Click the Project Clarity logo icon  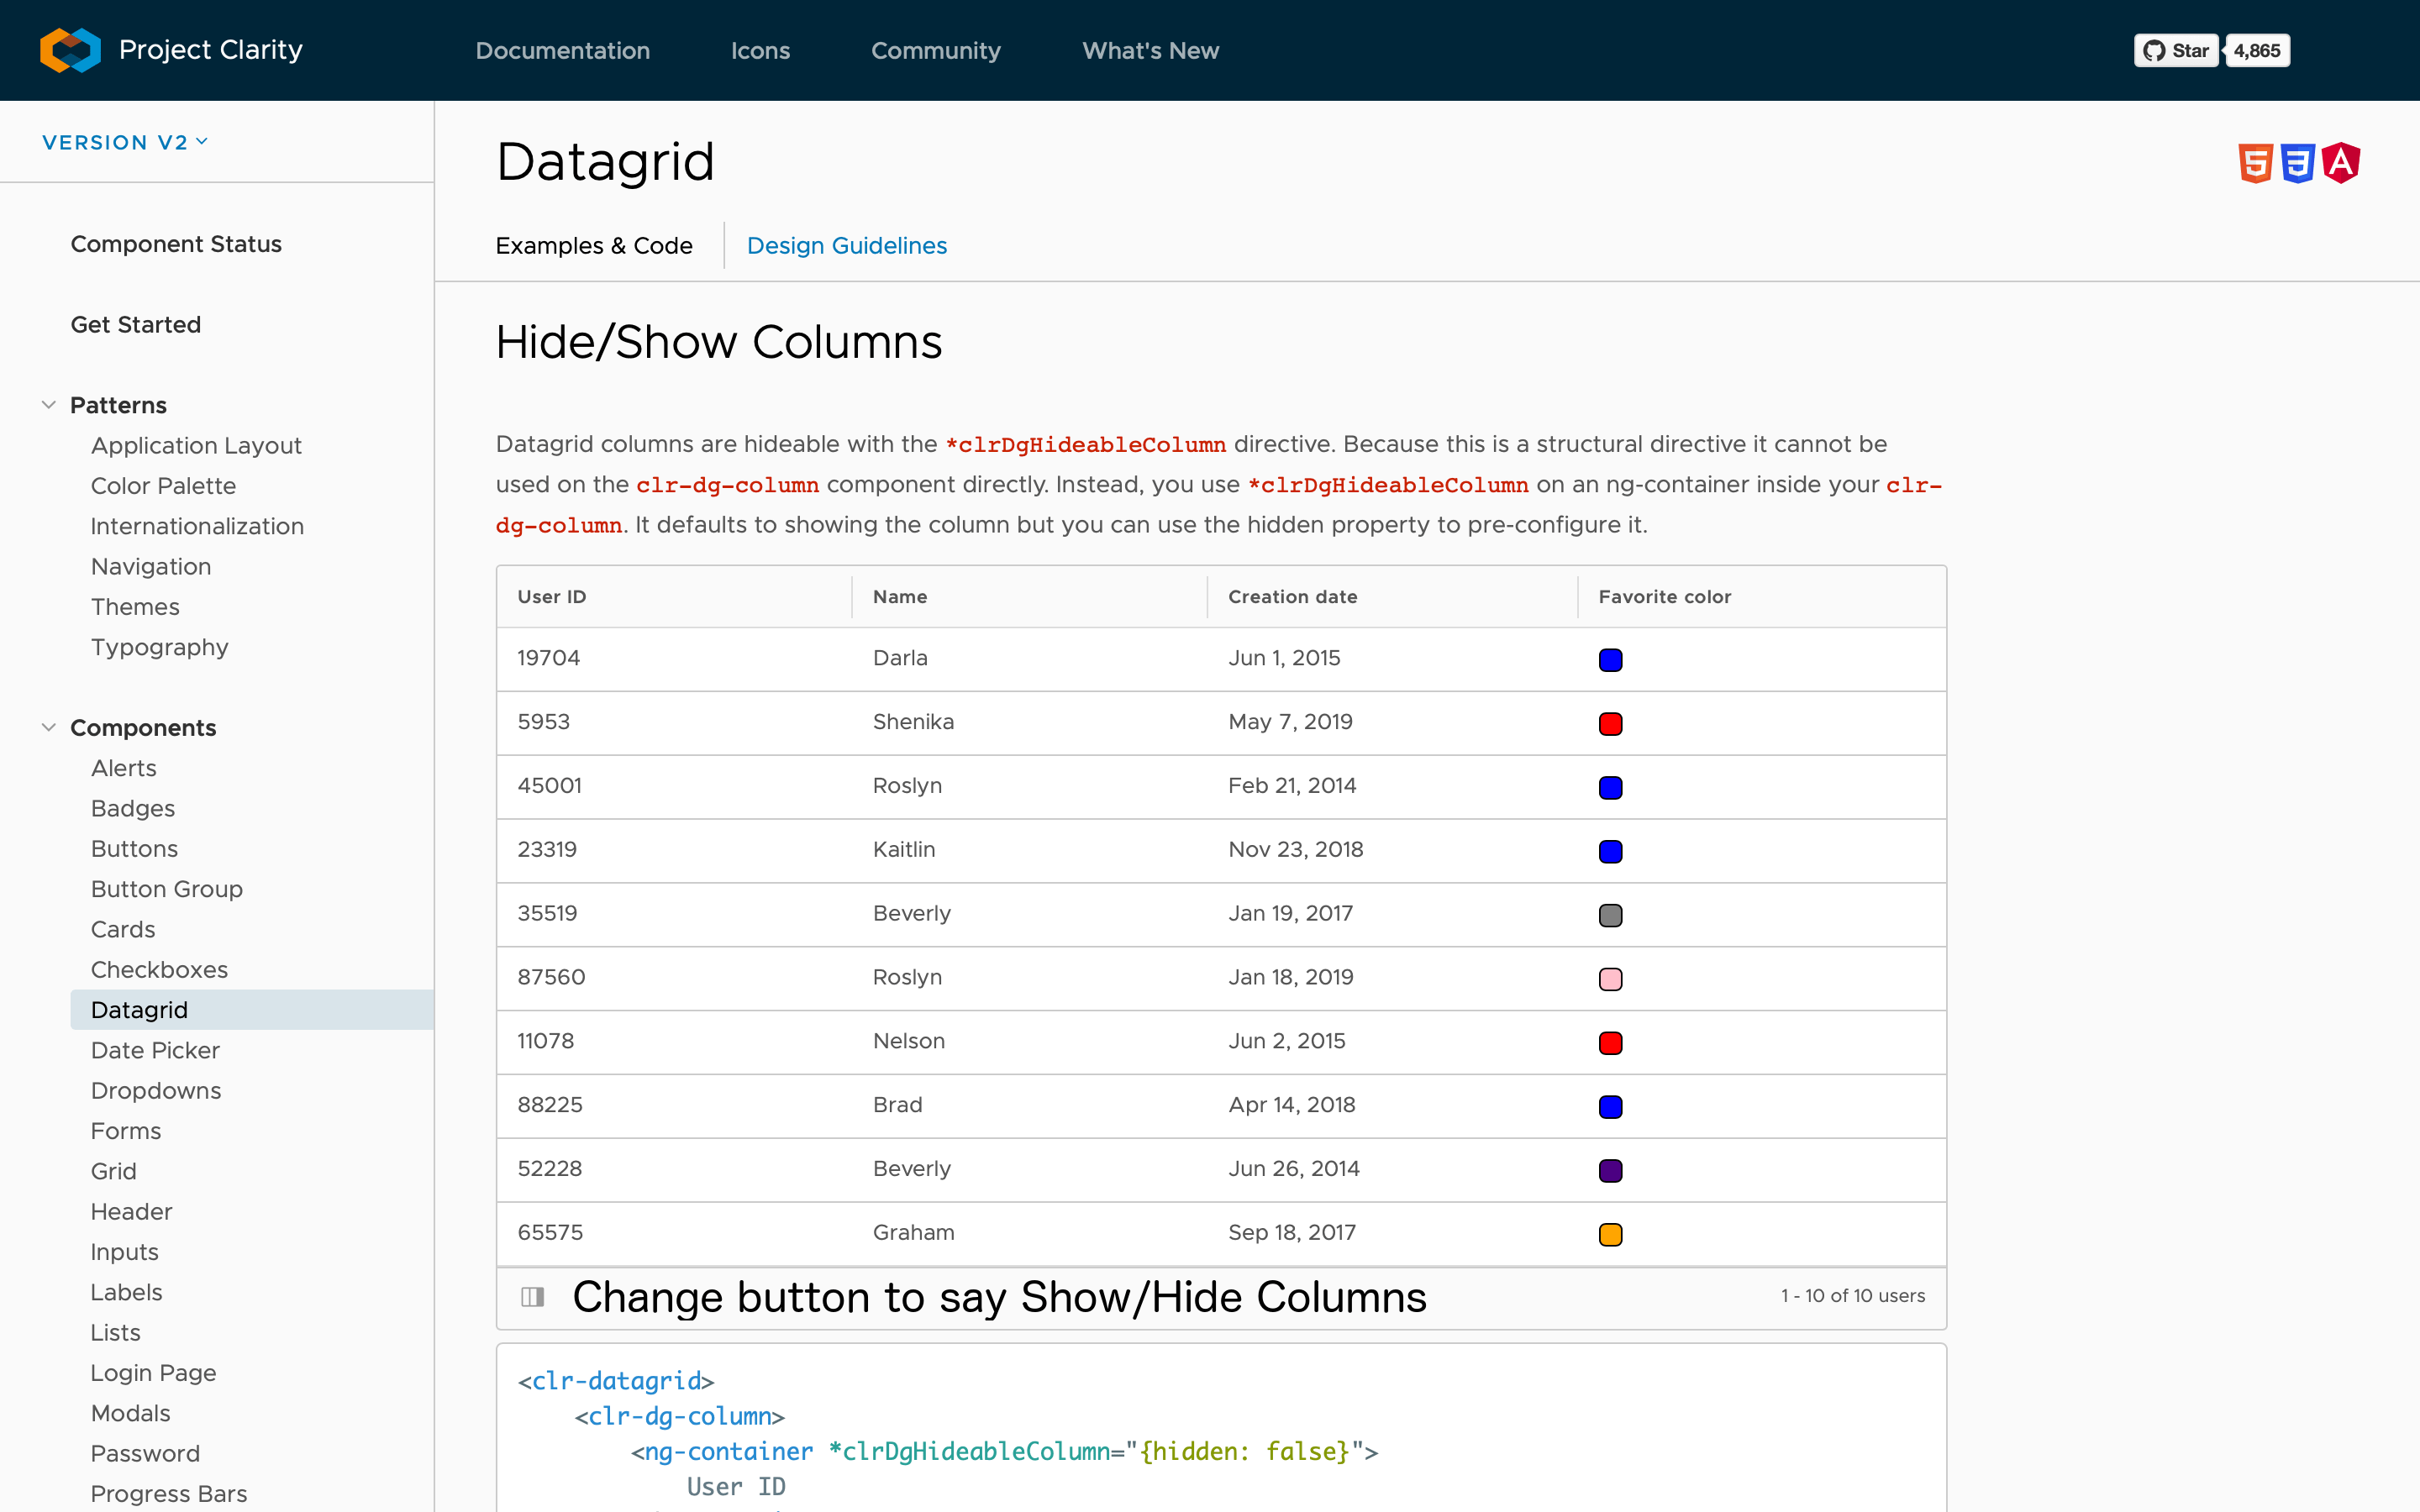pos(69,49)
